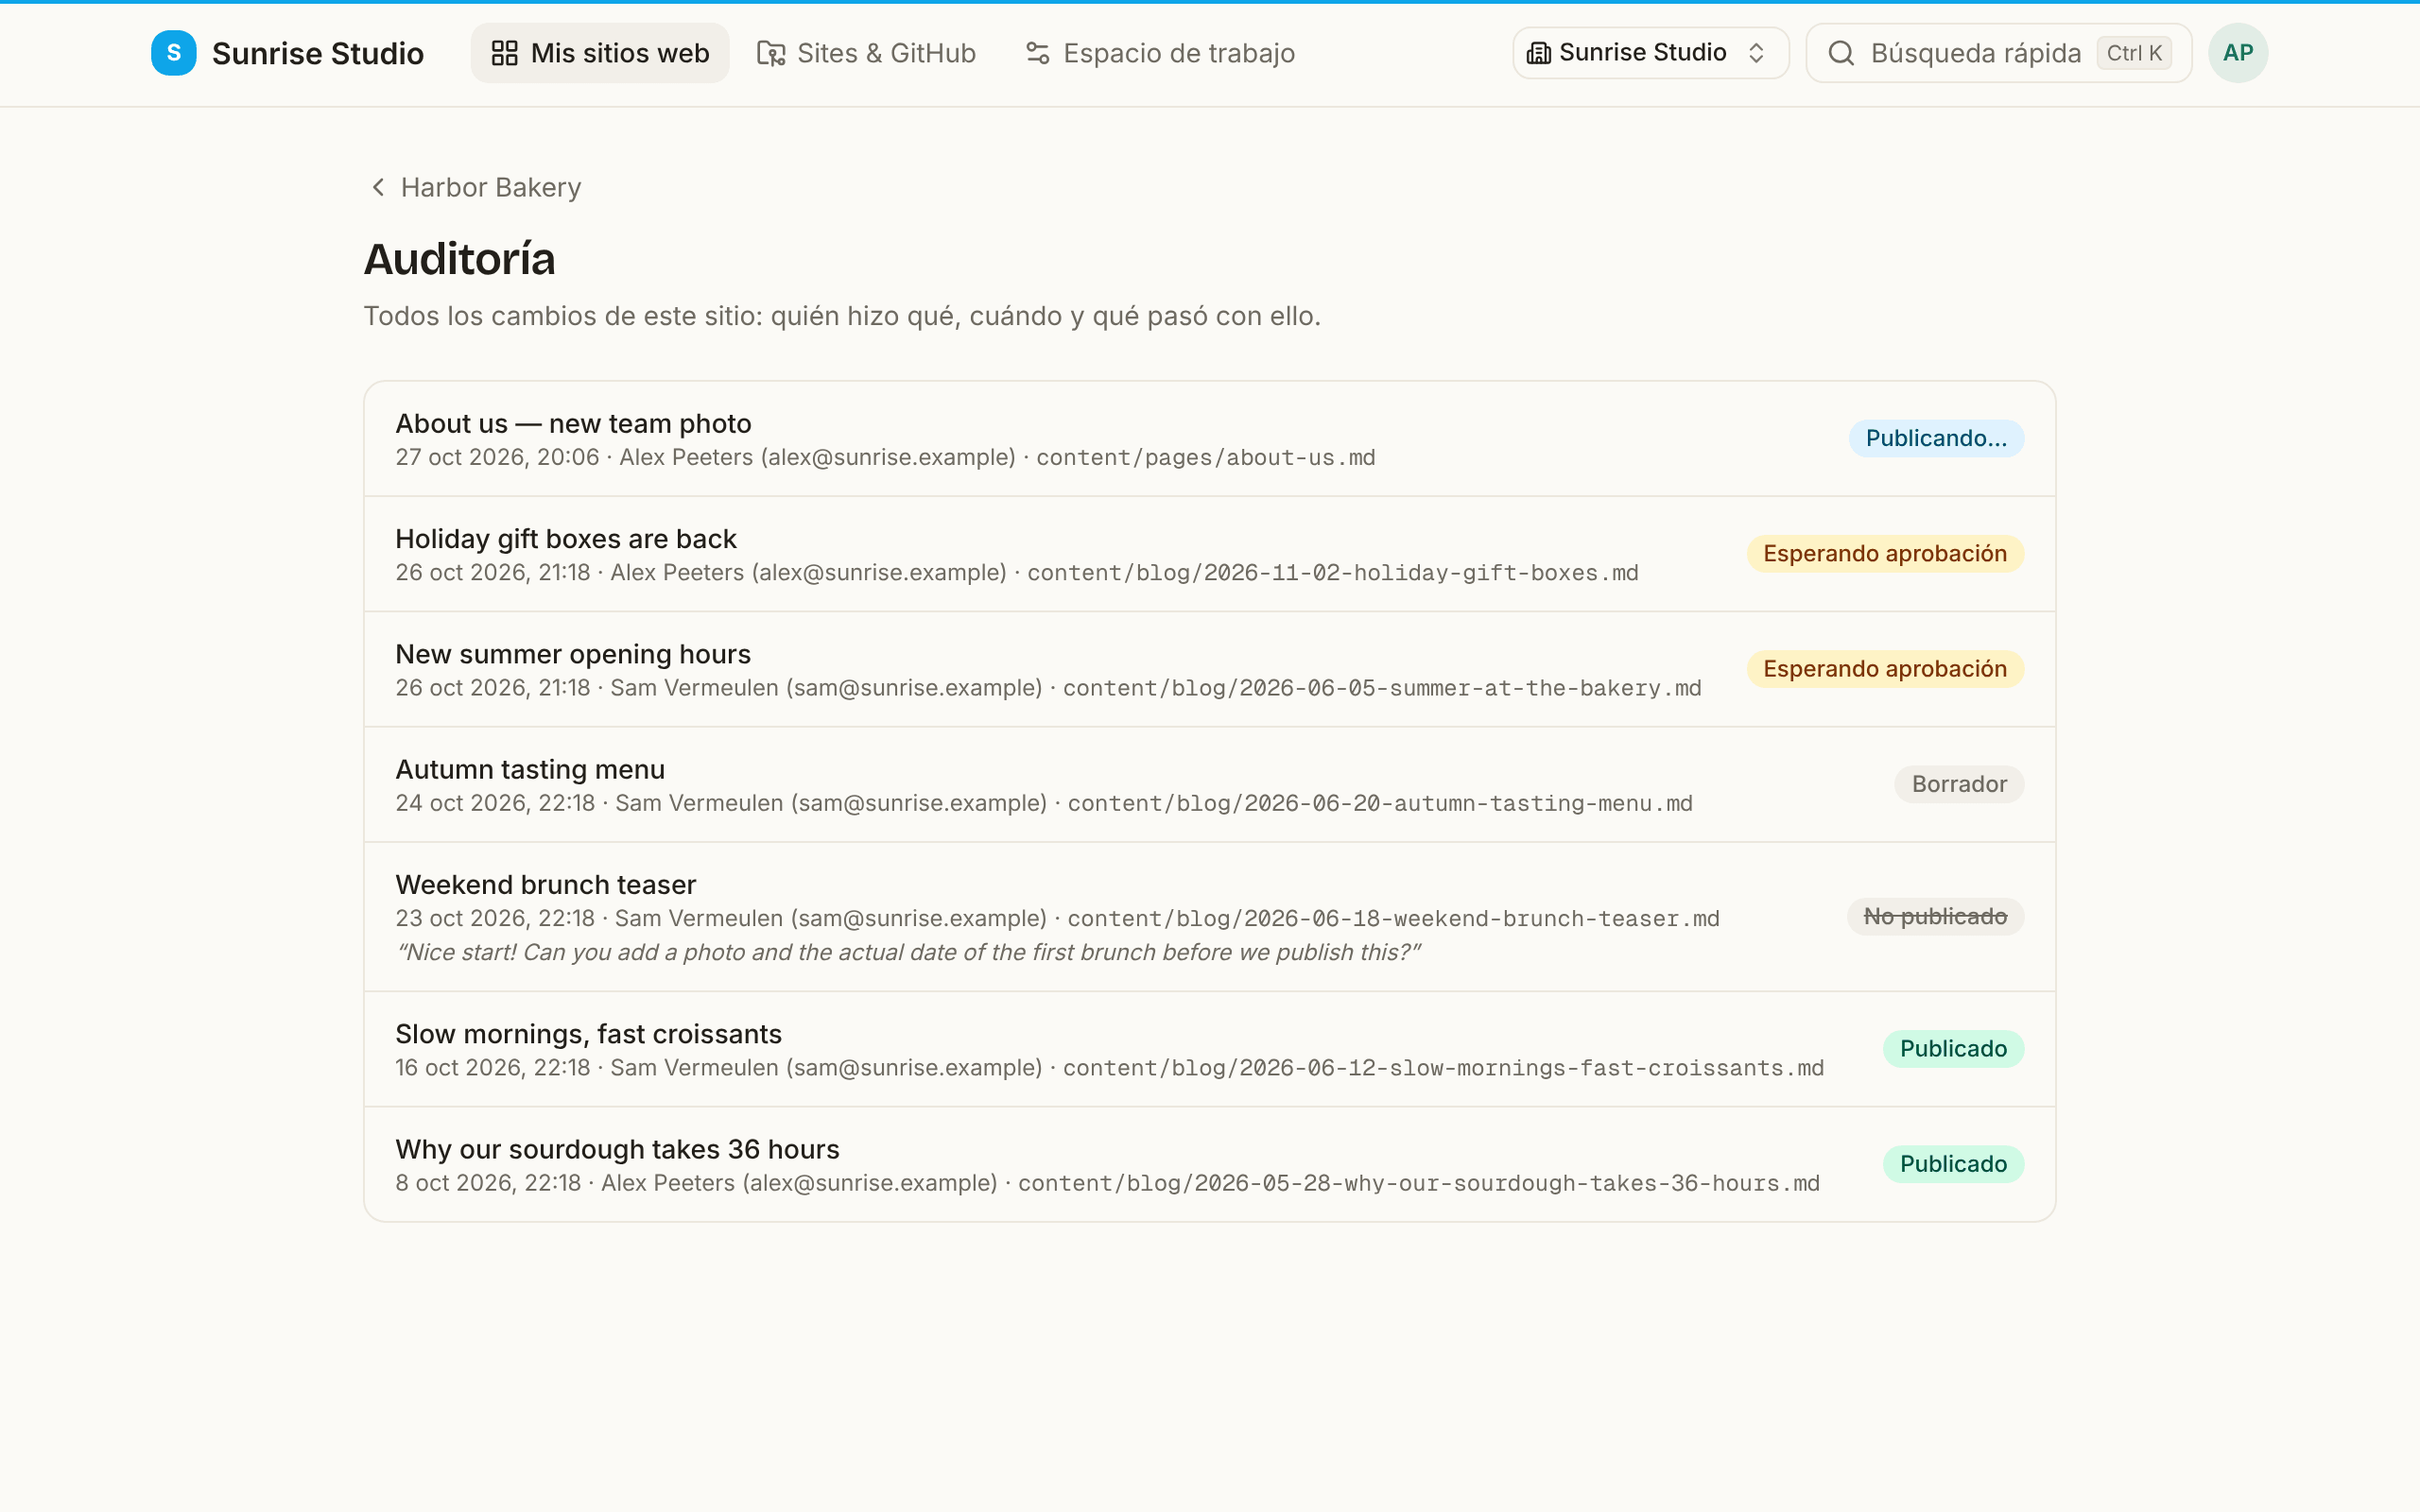Click the back chevron before Harbor Bakery
2420x1512 pixels.
tap(378, 187)
